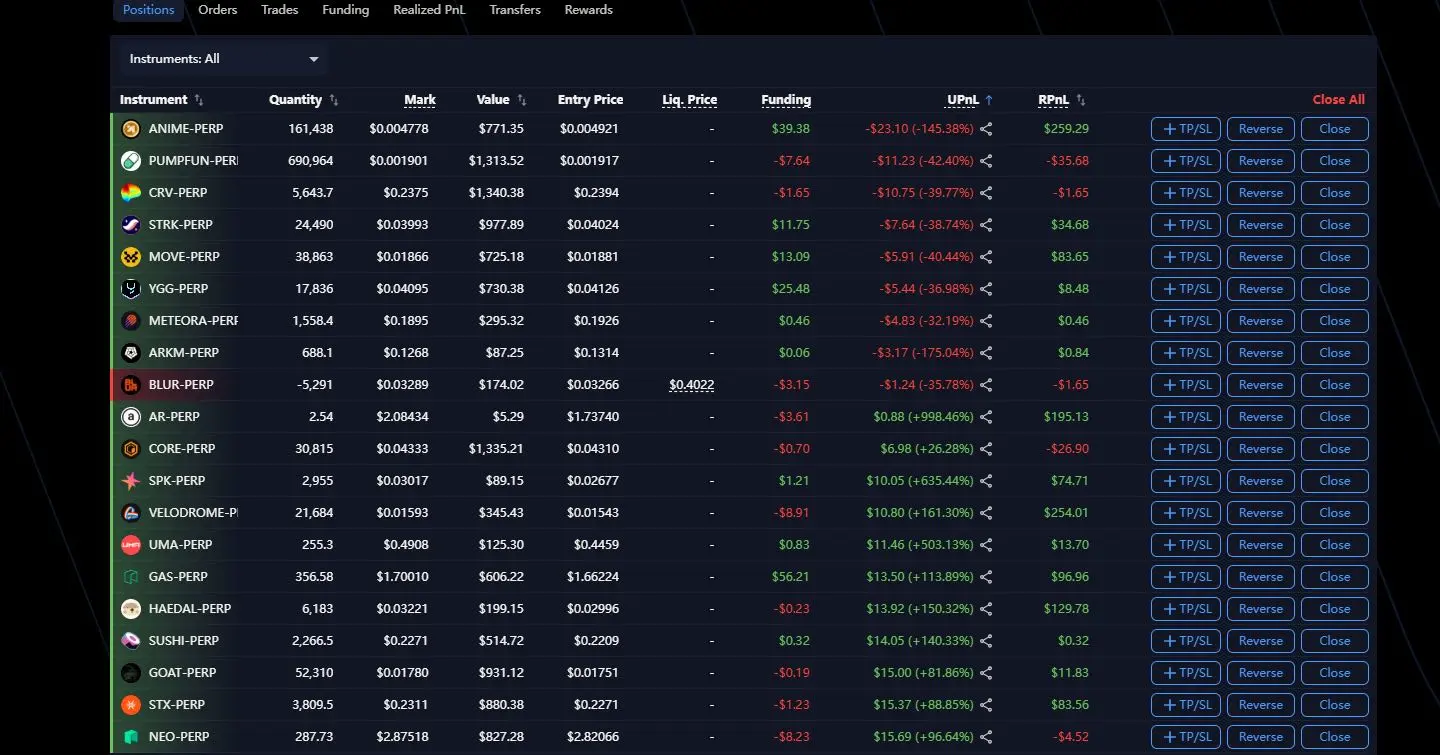Image resolution: width=1440 pixels, height=755 pixels.
Task: Switch to the Positions tab
Action: click(148, 10)
